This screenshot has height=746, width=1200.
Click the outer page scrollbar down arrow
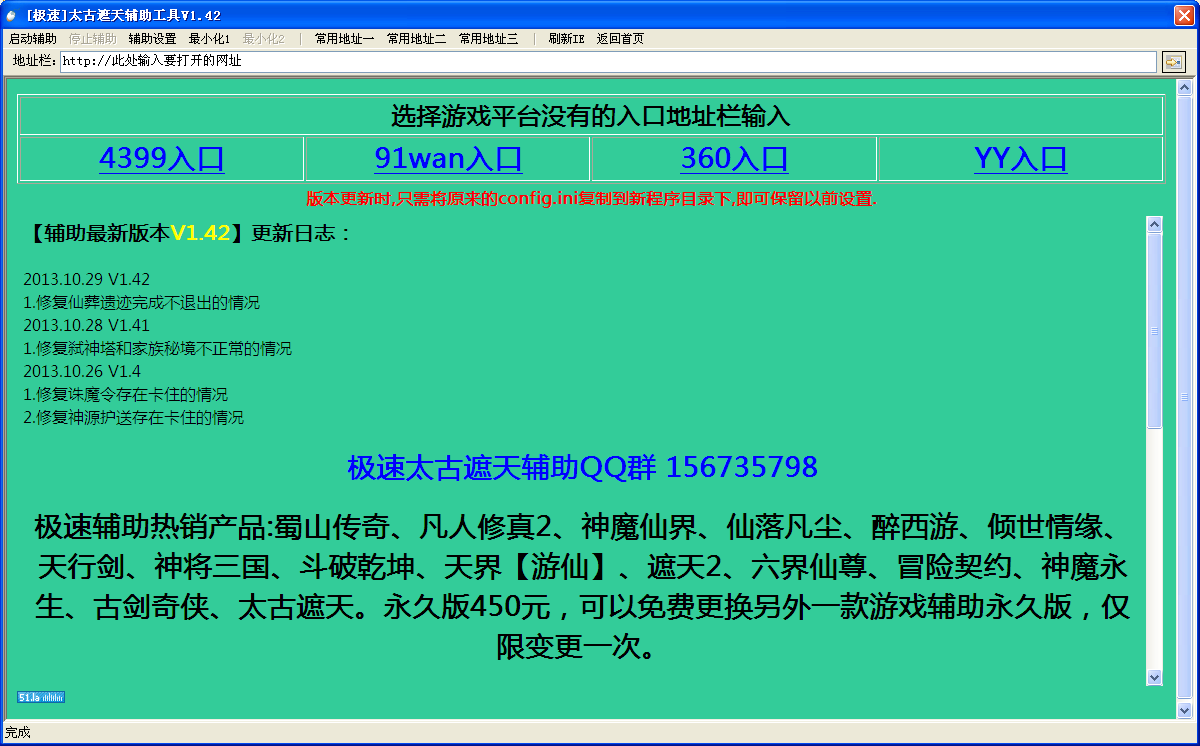point(1185,709)
